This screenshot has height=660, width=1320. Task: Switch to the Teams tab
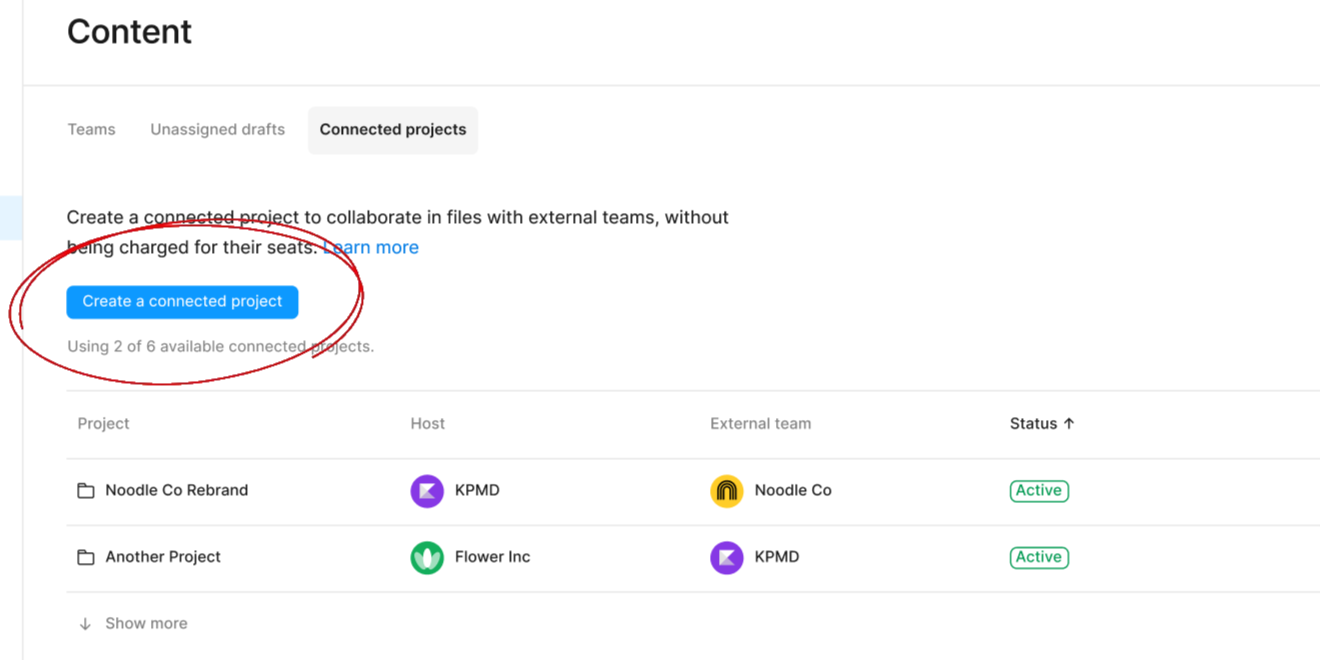(x=91, y=129)
